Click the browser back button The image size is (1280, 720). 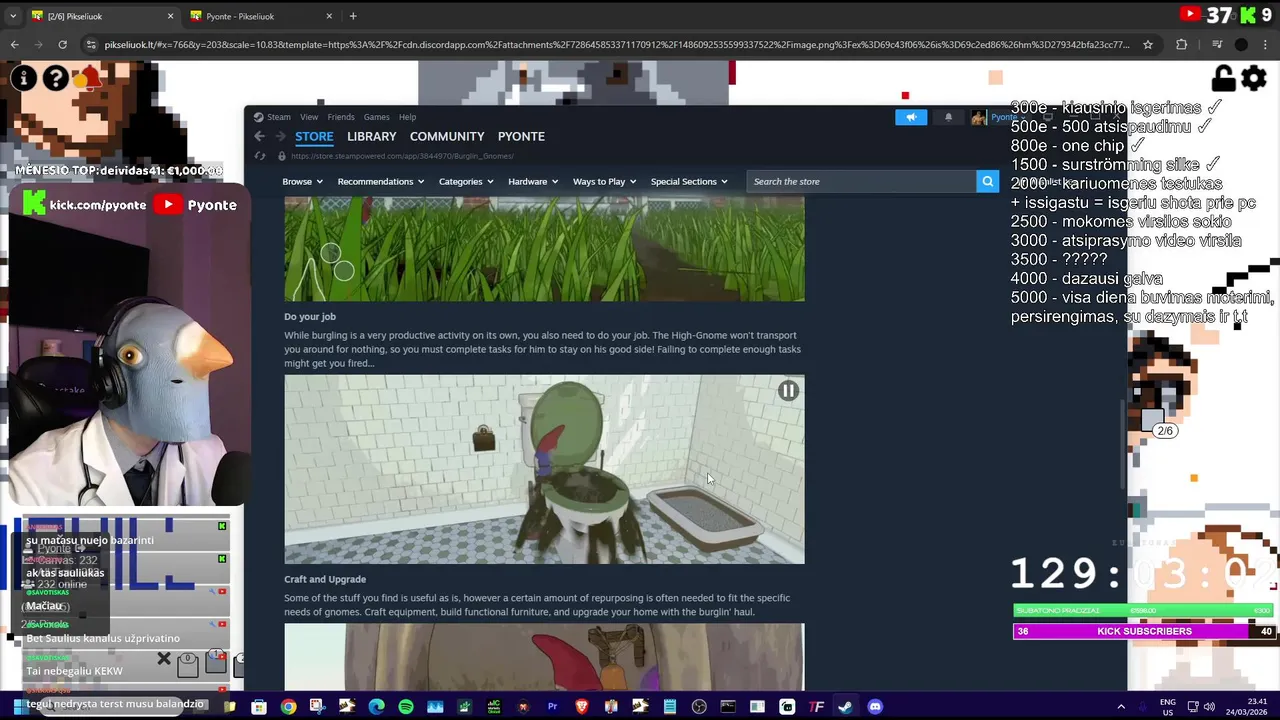point(14,44)
